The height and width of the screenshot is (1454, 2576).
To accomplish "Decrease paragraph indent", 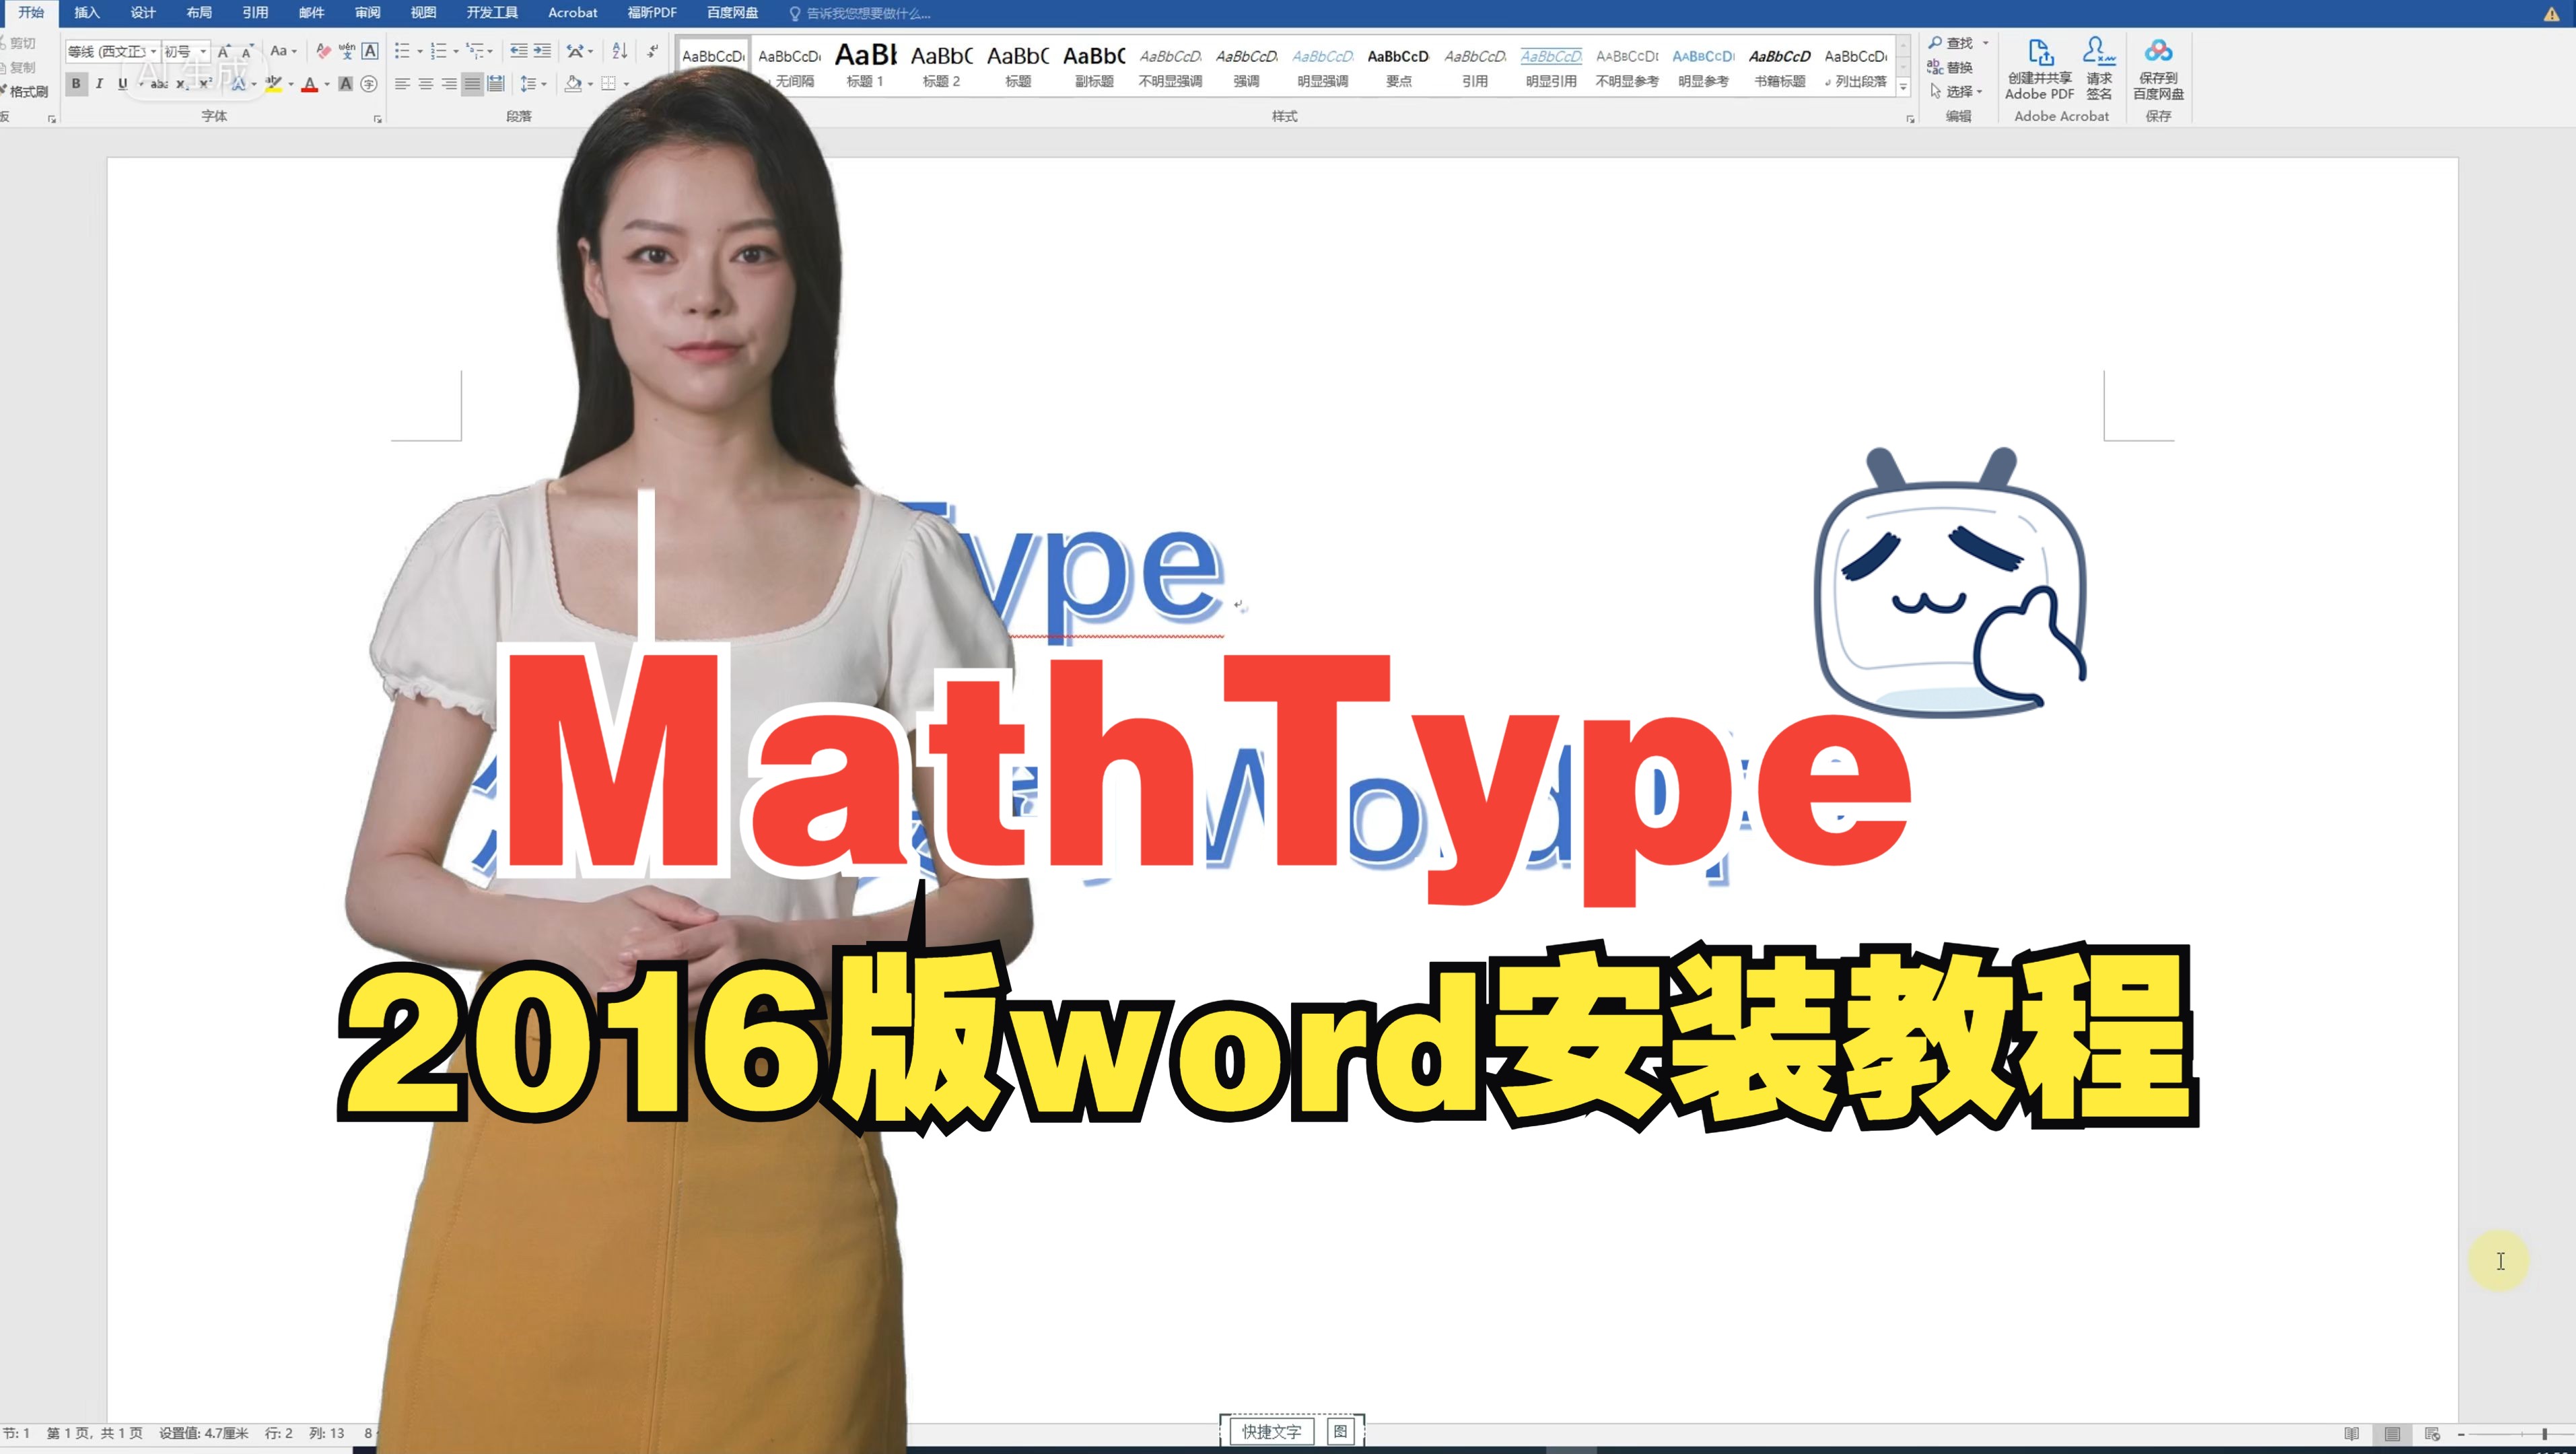I will [x=518, y=51].
